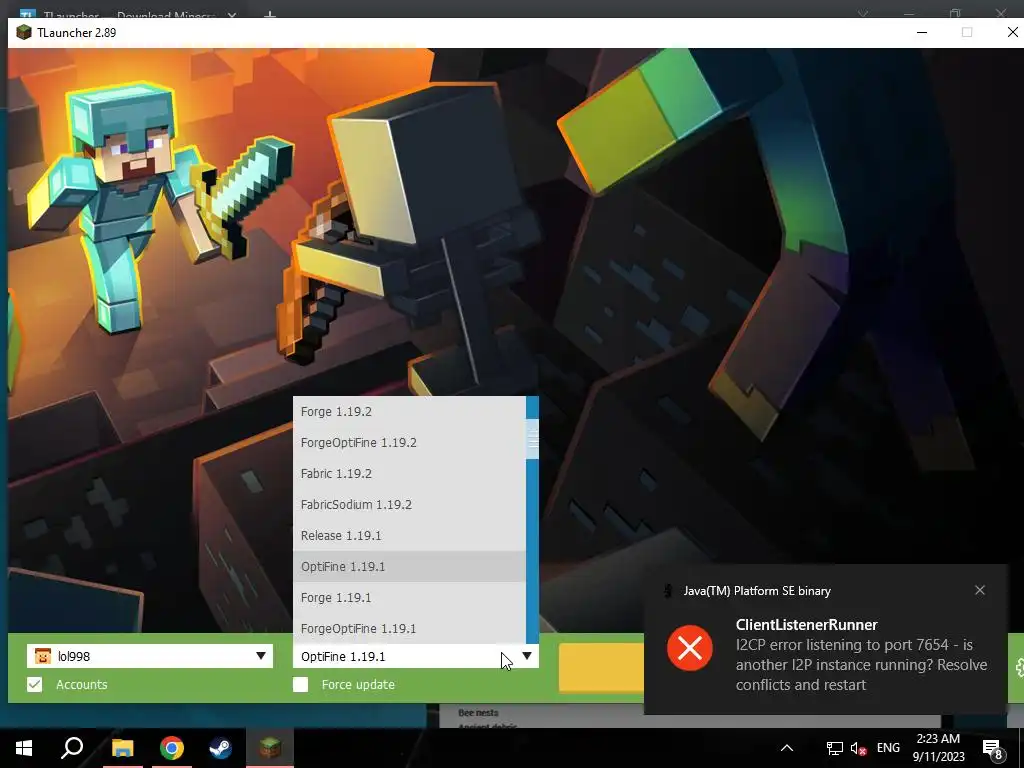
Task: Choose FabricSodium 1.19.2 version
Action: [409, 504]
